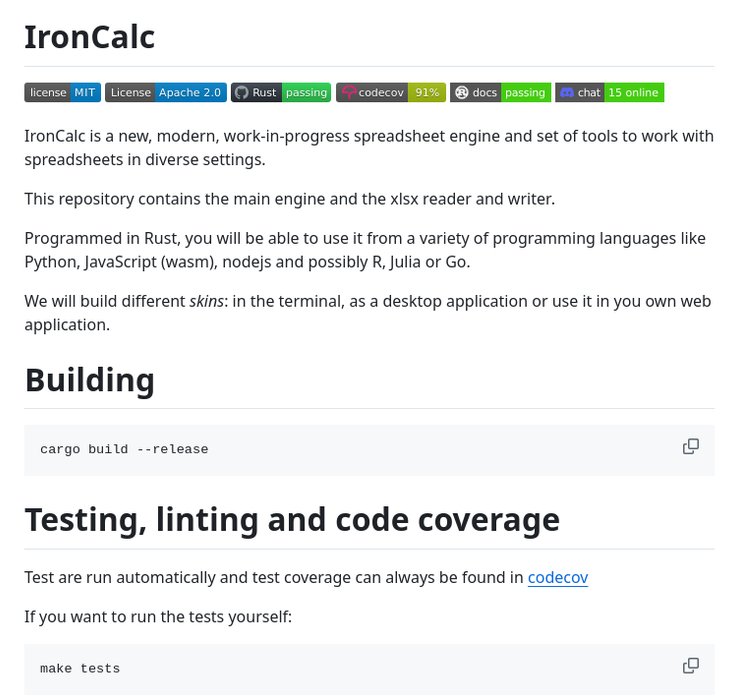Viewport: 735px width, 700px height.
Task: Click the 91% coverage value
Action: click(427, 92)
